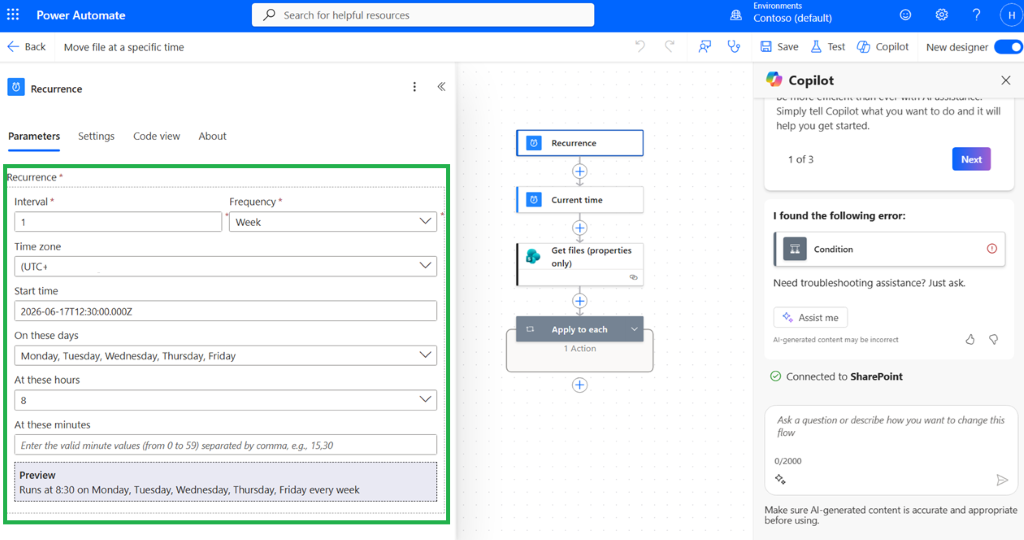Select the Current time node
This screenshot has width=1024, height=540.
pos(579,200)
